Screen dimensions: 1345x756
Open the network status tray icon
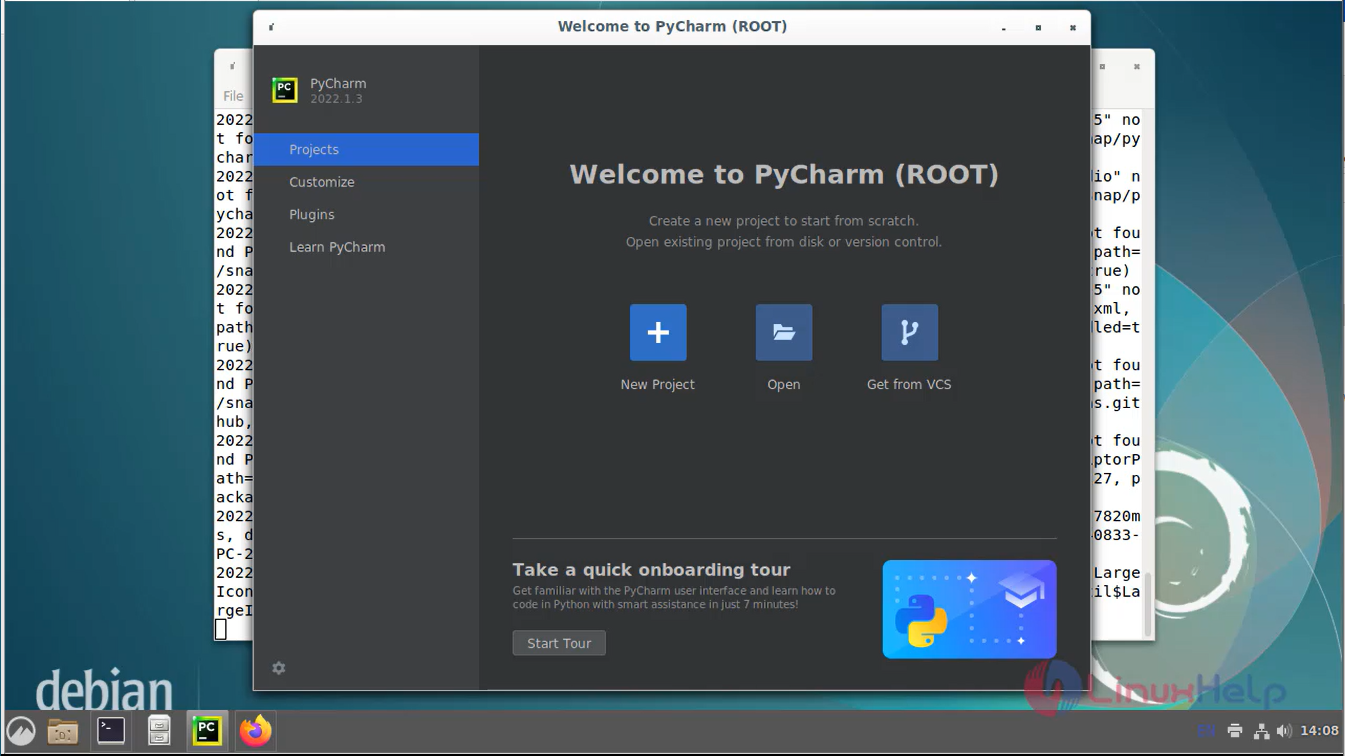[1261, 731]
